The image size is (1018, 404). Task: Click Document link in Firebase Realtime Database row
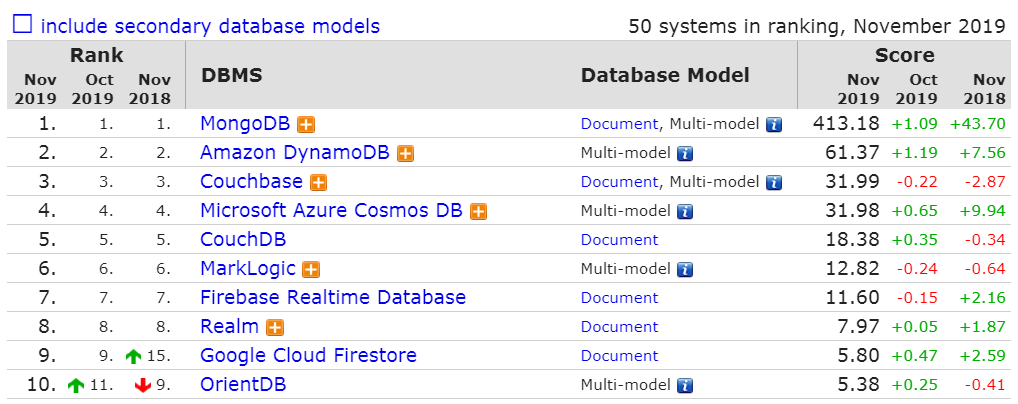pyautogui.click(x=619, y=298)
